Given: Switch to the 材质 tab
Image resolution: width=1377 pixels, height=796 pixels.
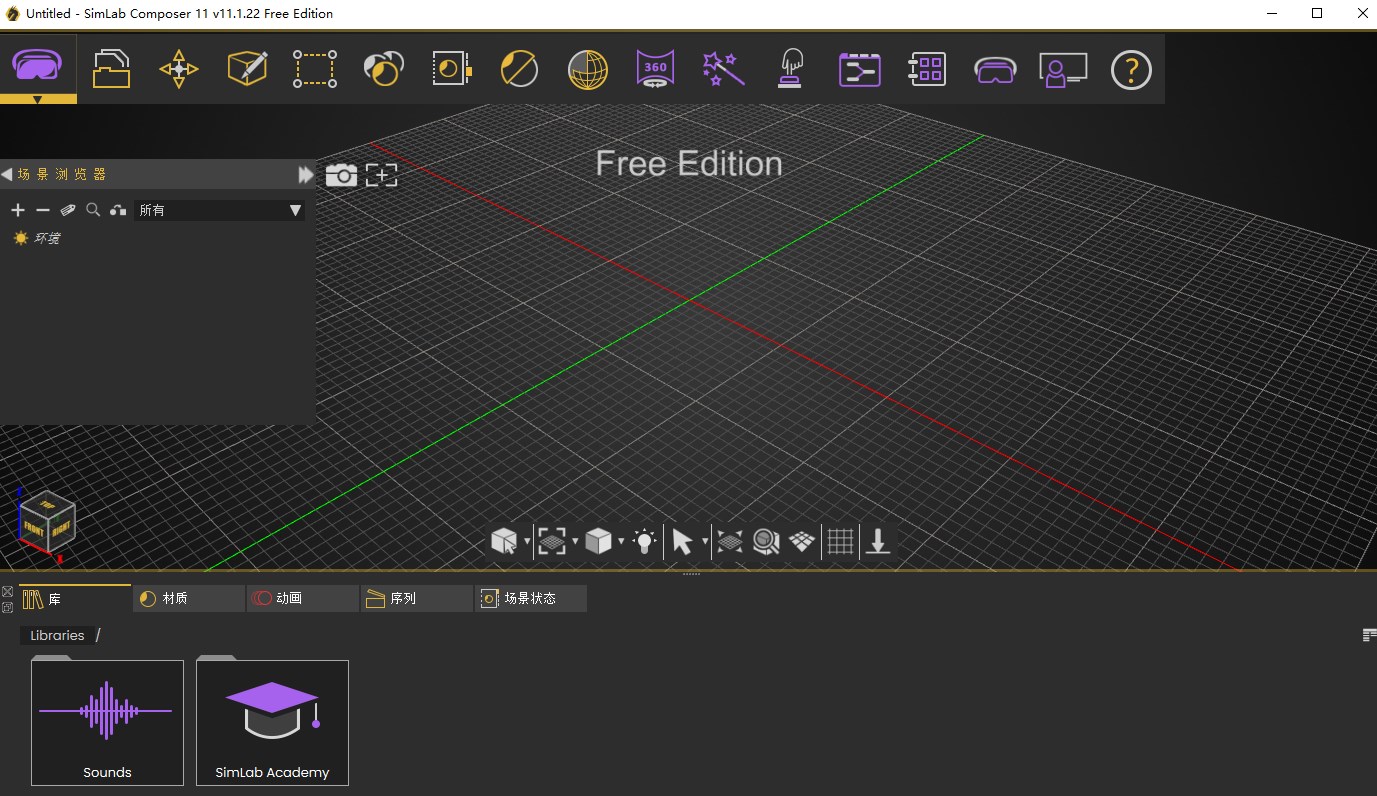Looking at the screenshot, I should tap(188, 597).
